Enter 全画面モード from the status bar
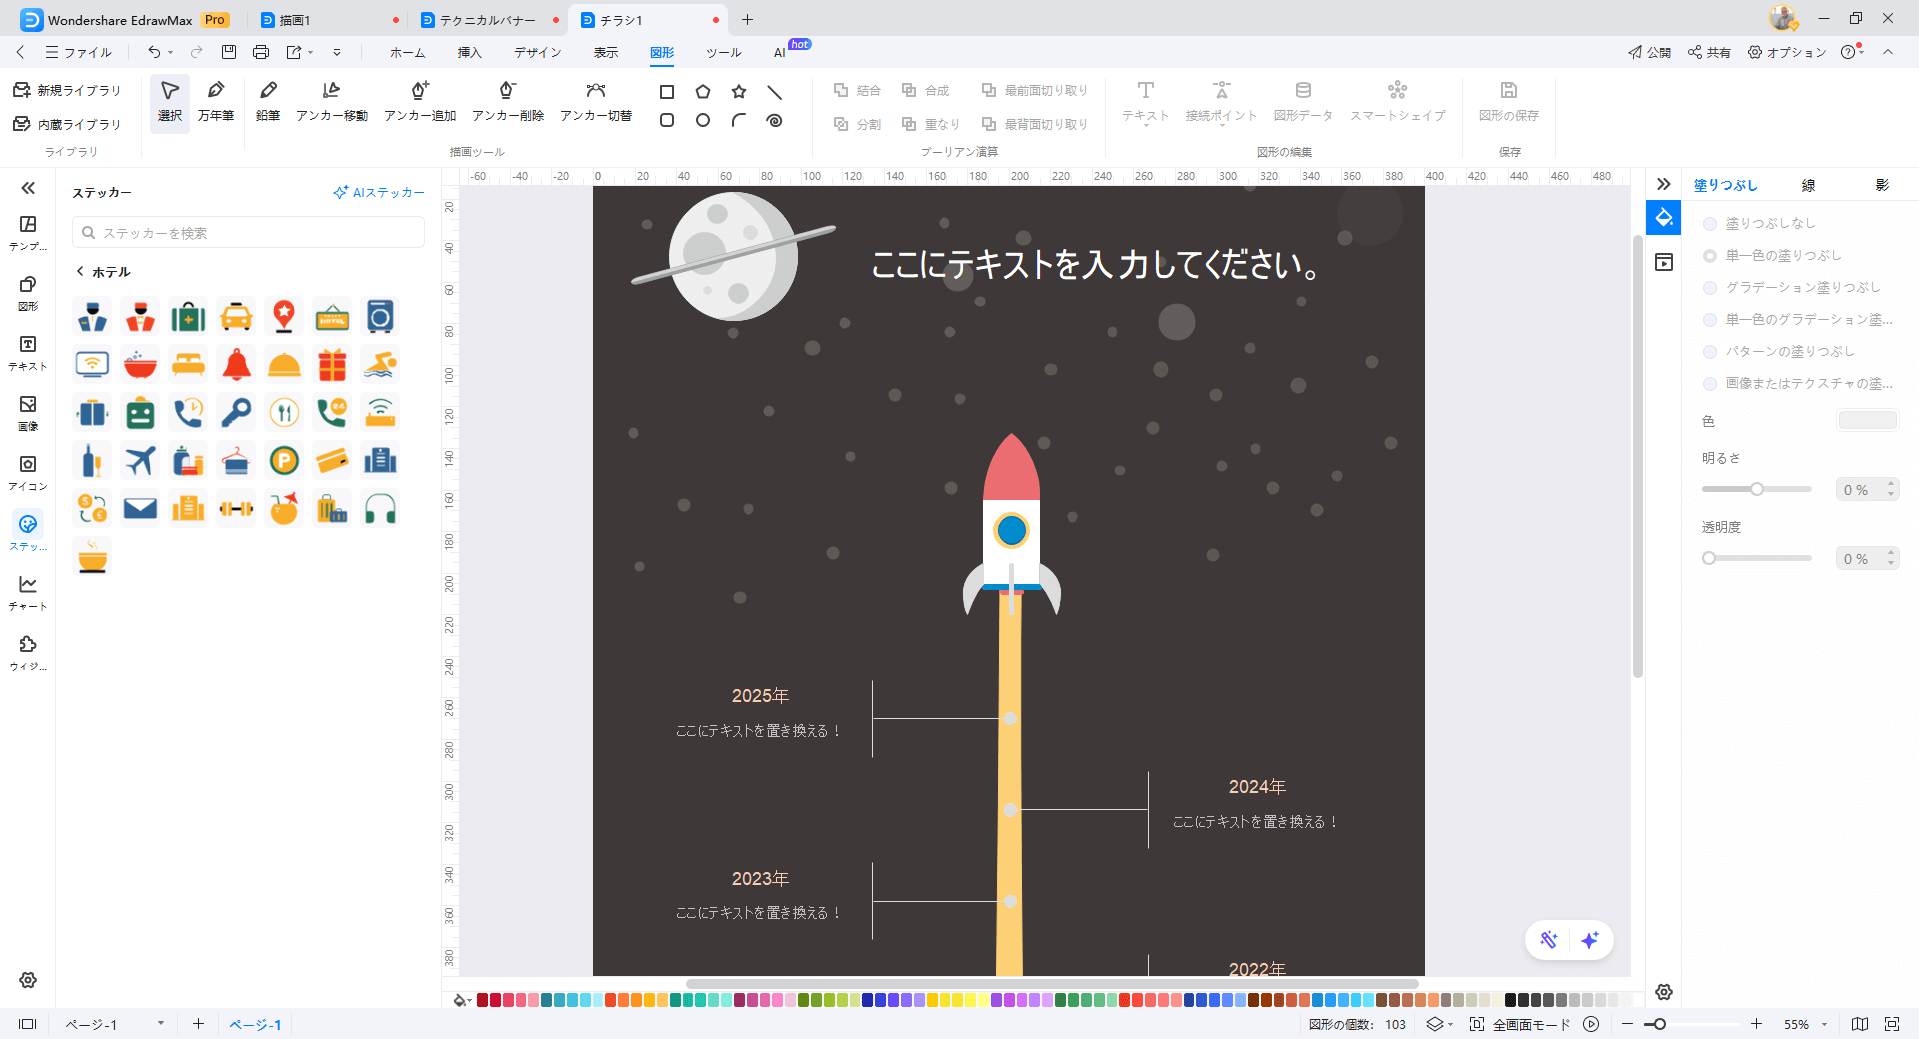 pos(1530,1024)
